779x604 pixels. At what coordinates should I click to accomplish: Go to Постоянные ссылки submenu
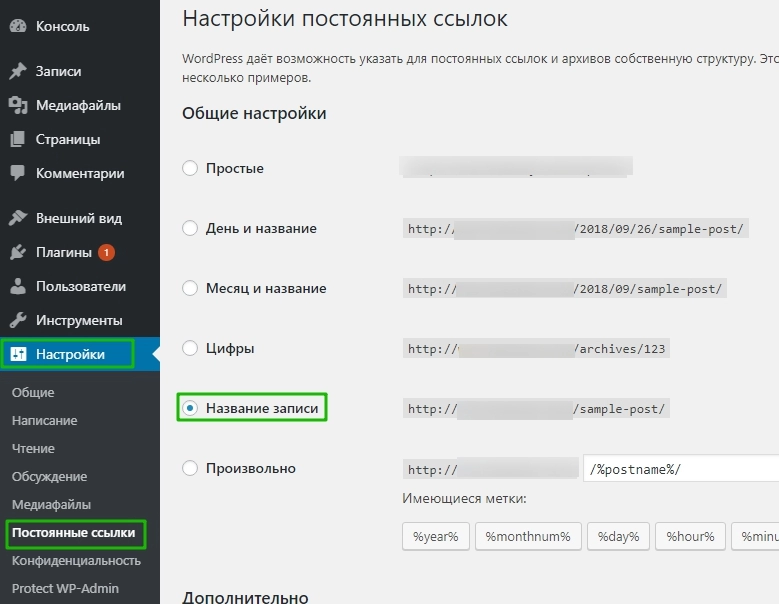74,532
